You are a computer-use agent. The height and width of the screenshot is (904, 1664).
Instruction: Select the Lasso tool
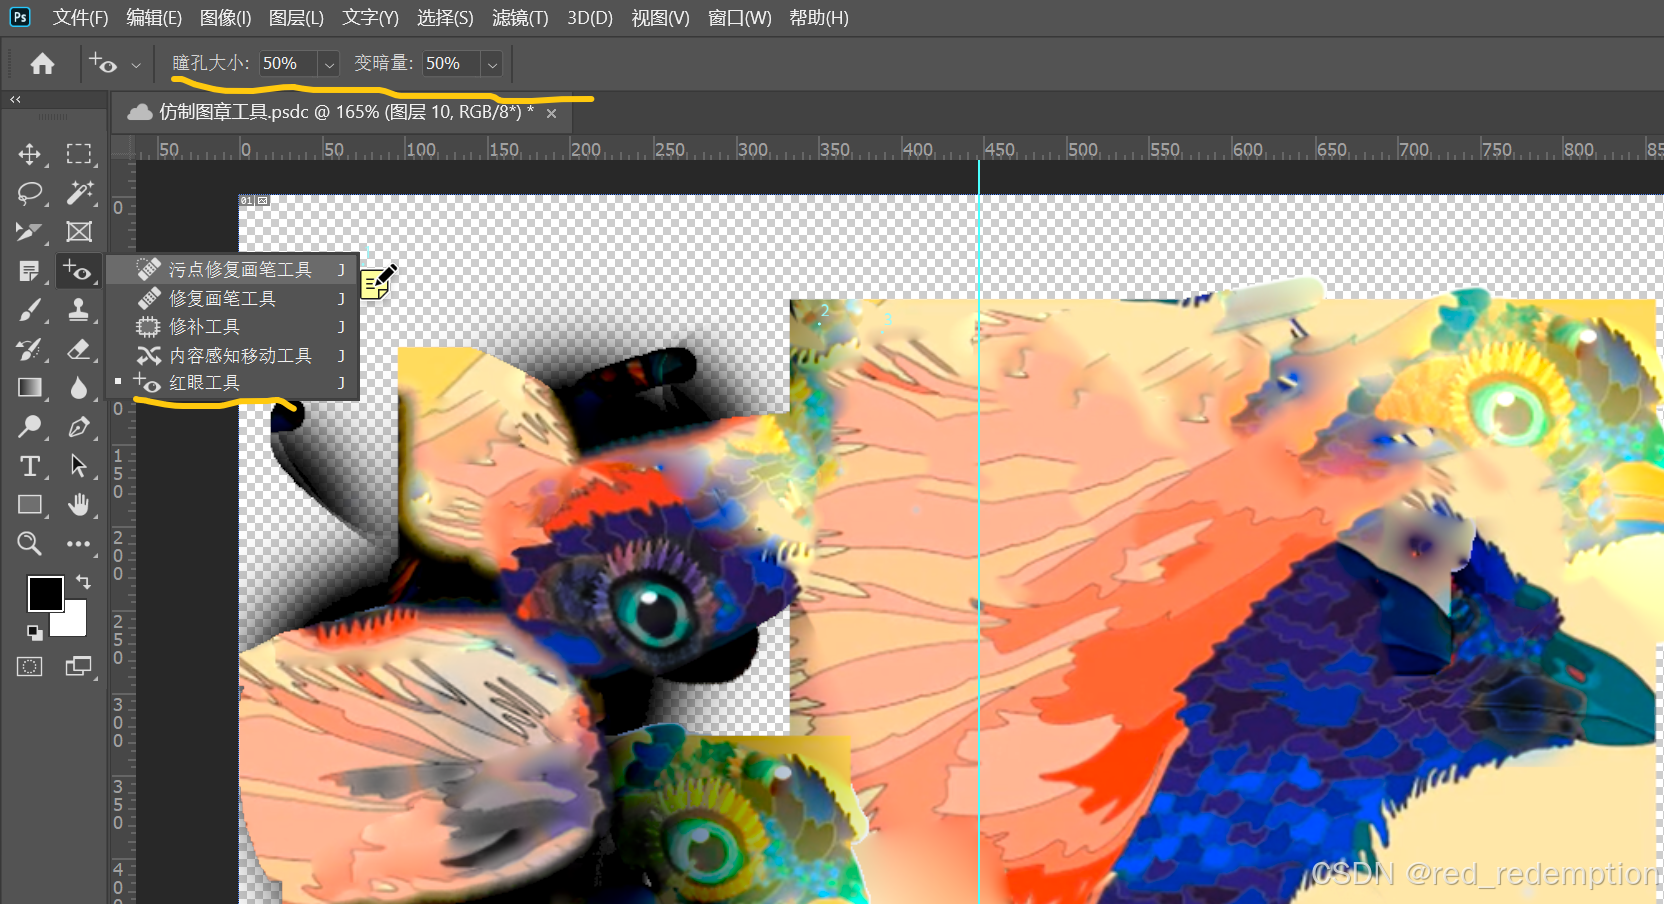click(x=30, y=193)
